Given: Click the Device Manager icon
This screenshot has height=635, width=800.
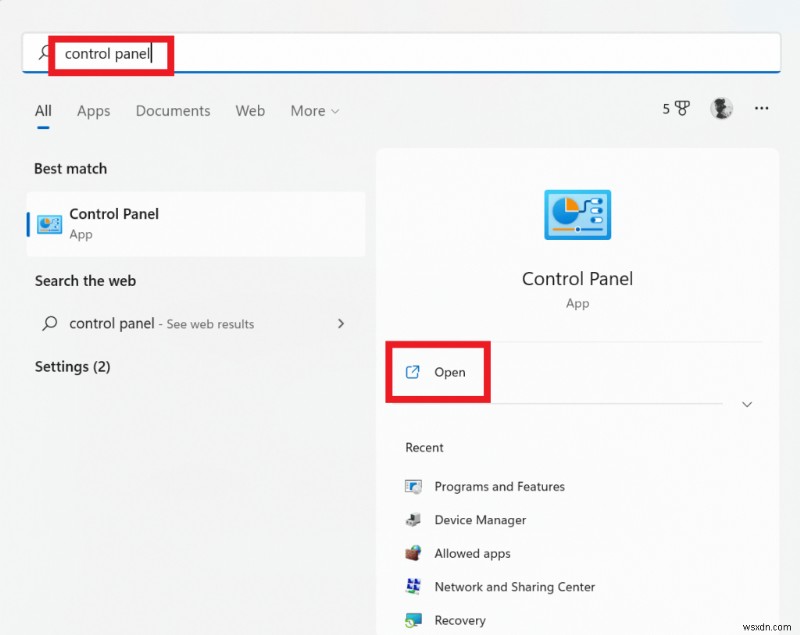Looking at the screenshot, I should coord(413,520).
